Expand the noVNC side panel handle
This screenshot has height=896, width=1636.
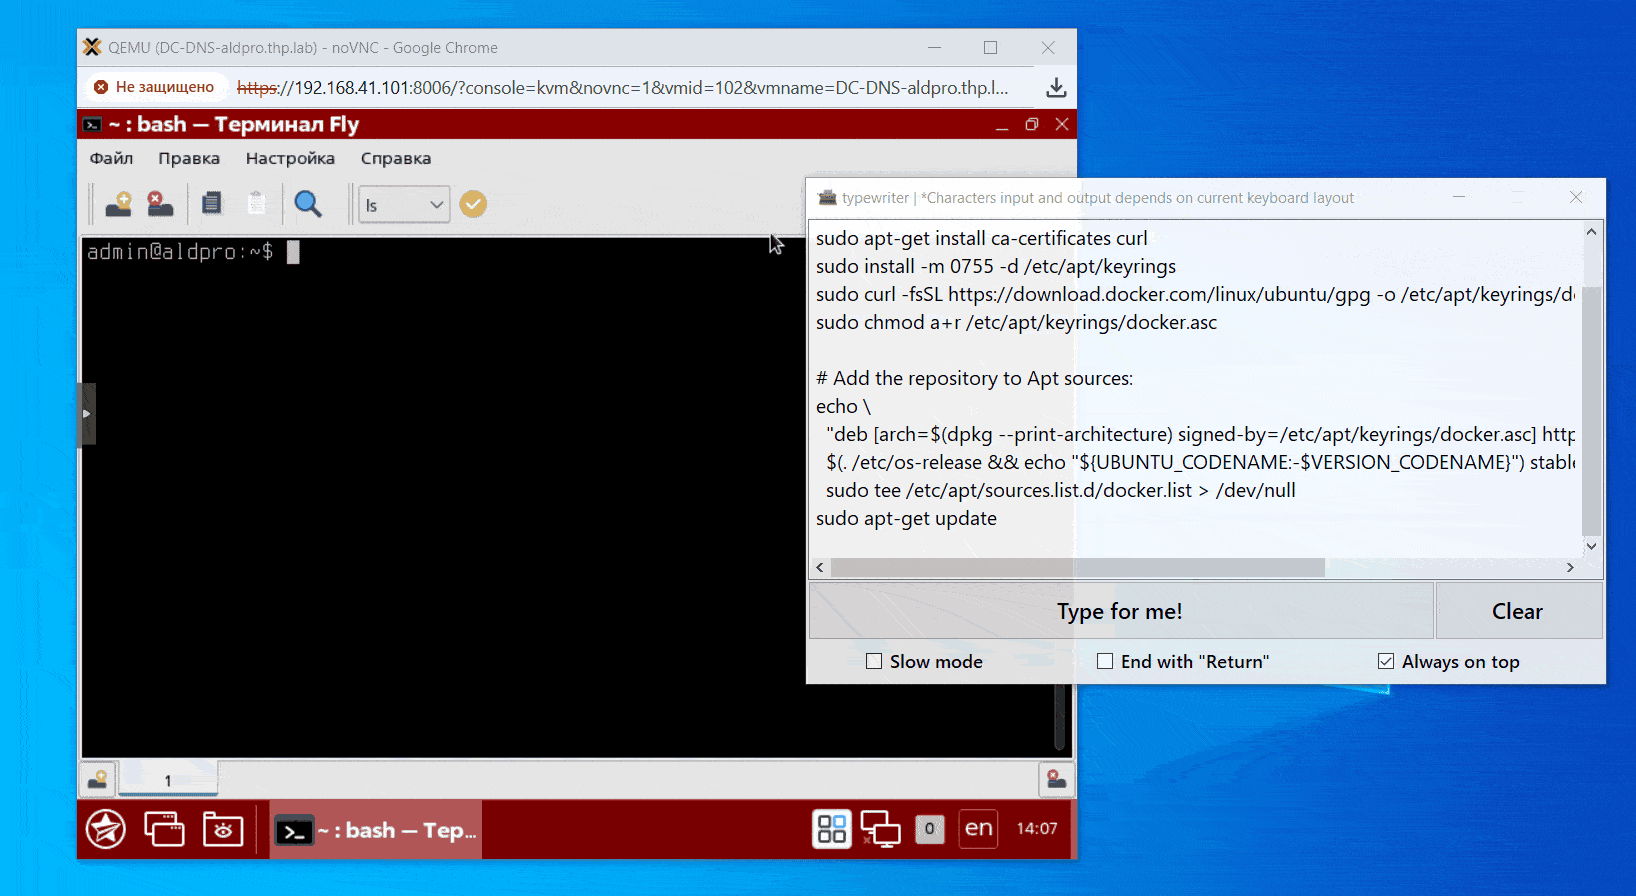[87, 413]
